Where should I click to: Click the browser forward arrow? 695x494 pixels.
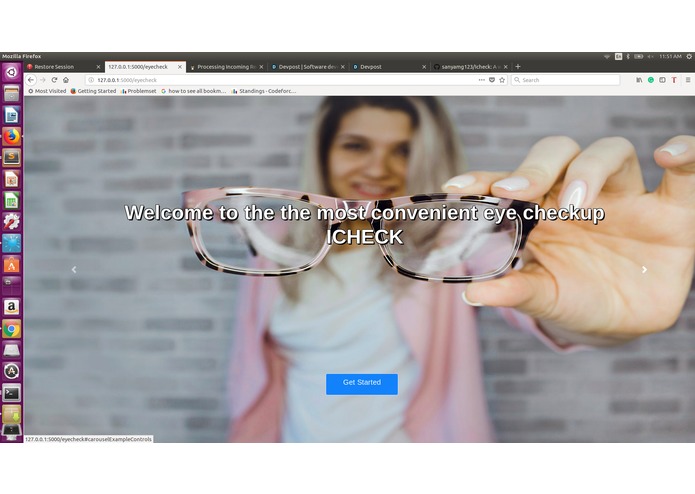coord(43,80)
